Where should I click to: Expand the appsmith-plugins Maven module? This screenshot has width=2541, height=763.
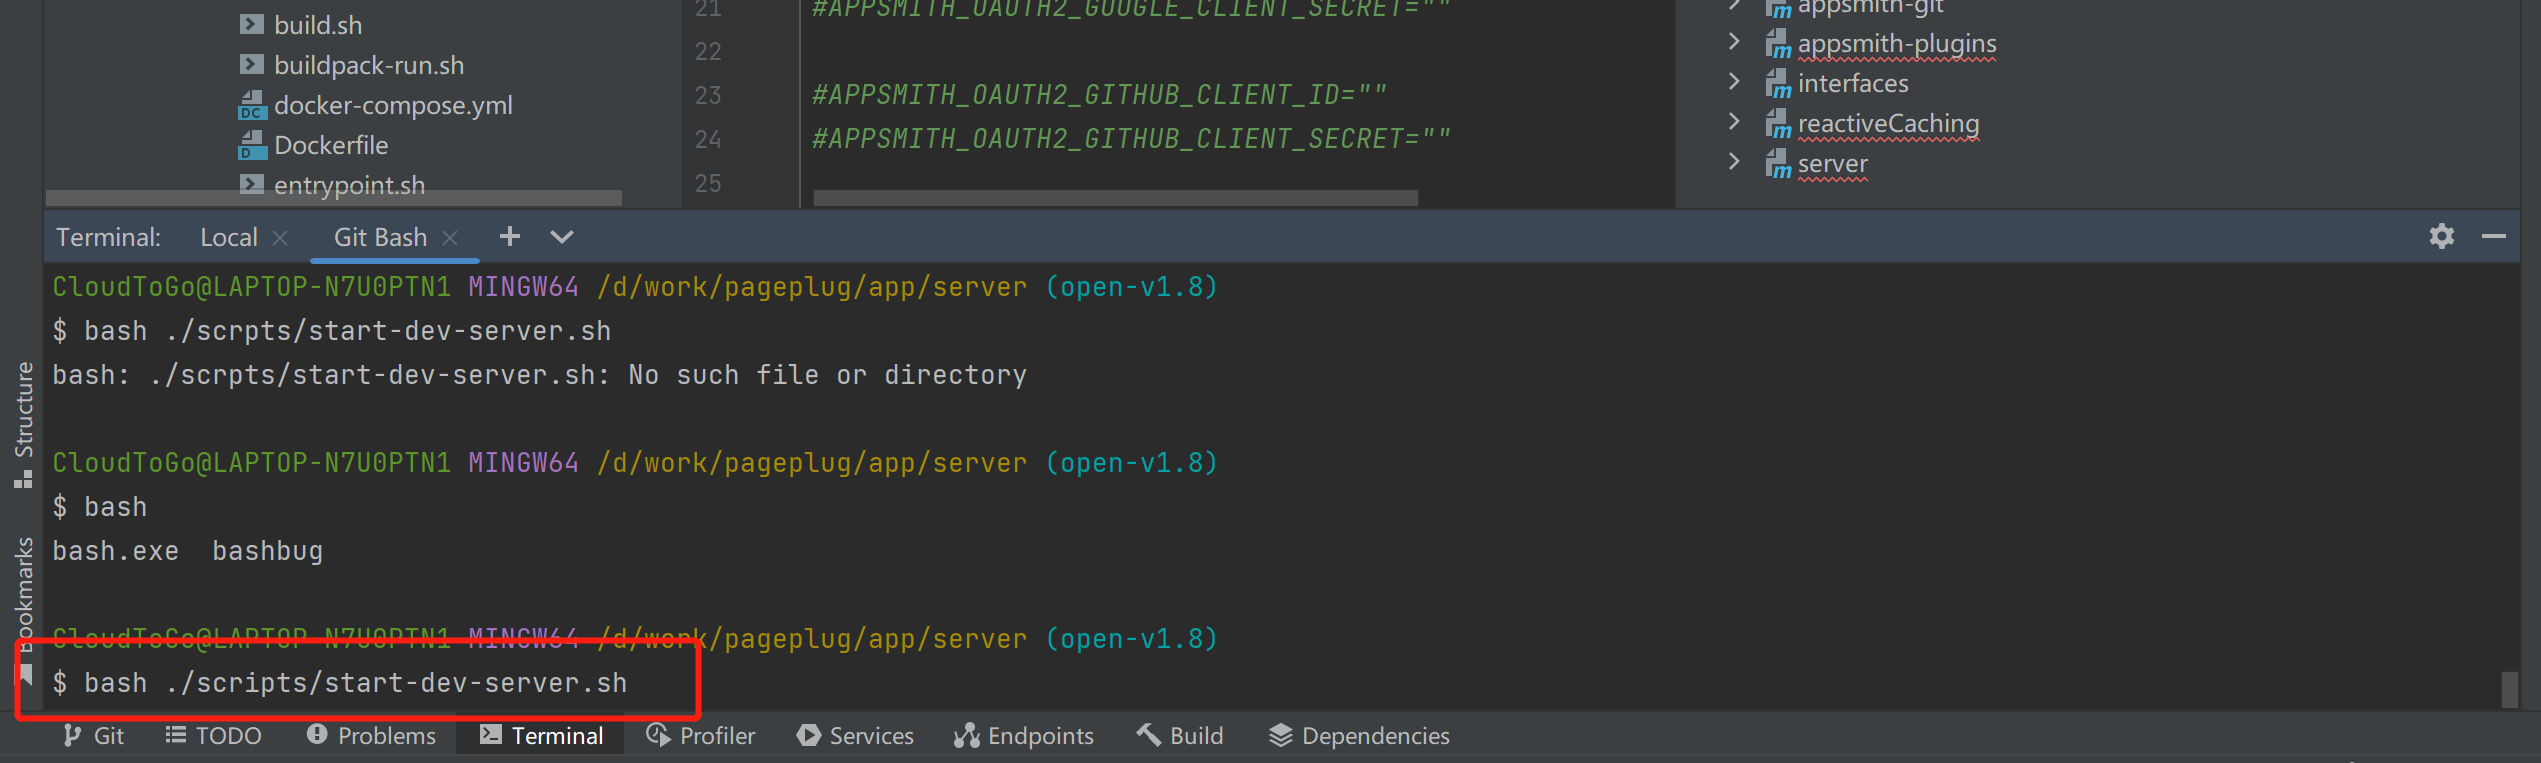pyautogui.click(x=1734, y=42)
